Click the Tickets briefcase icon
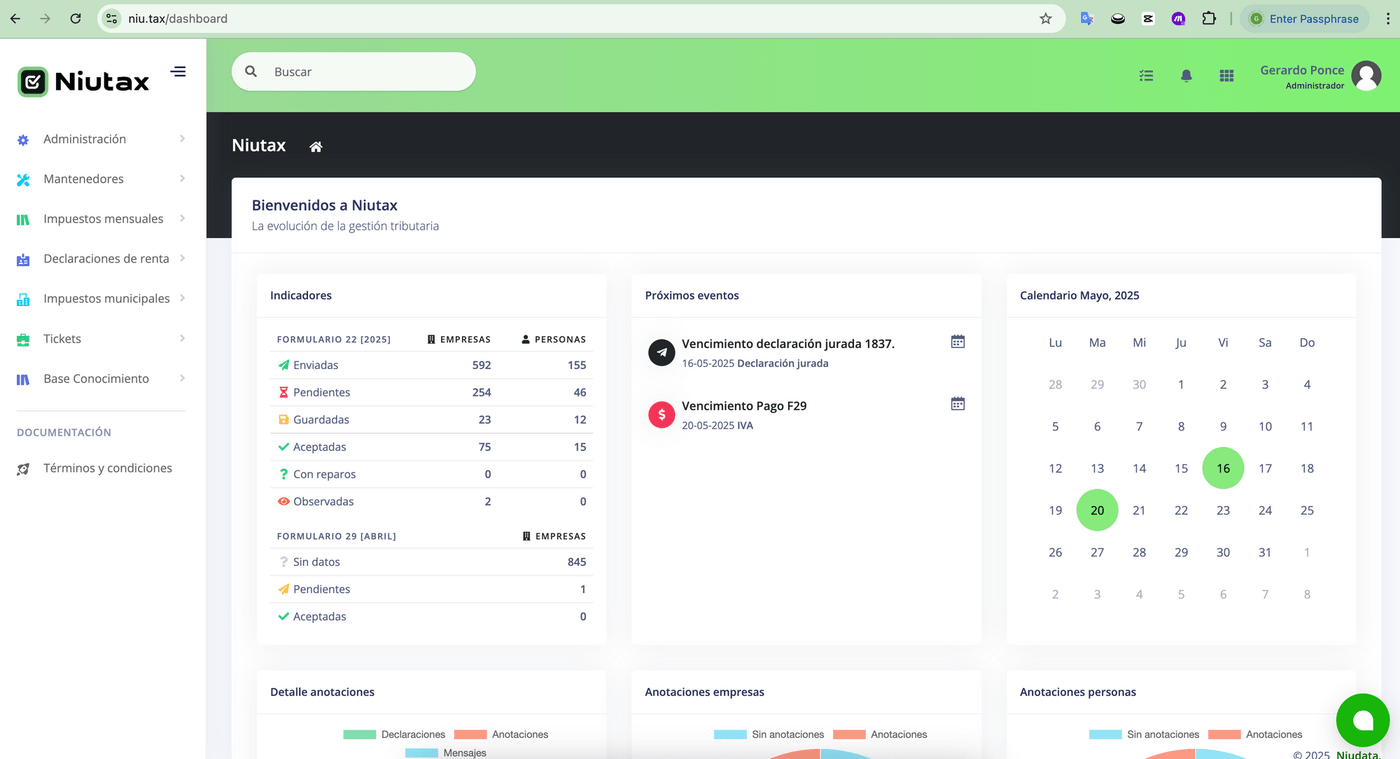 click(x=23, y=340)
